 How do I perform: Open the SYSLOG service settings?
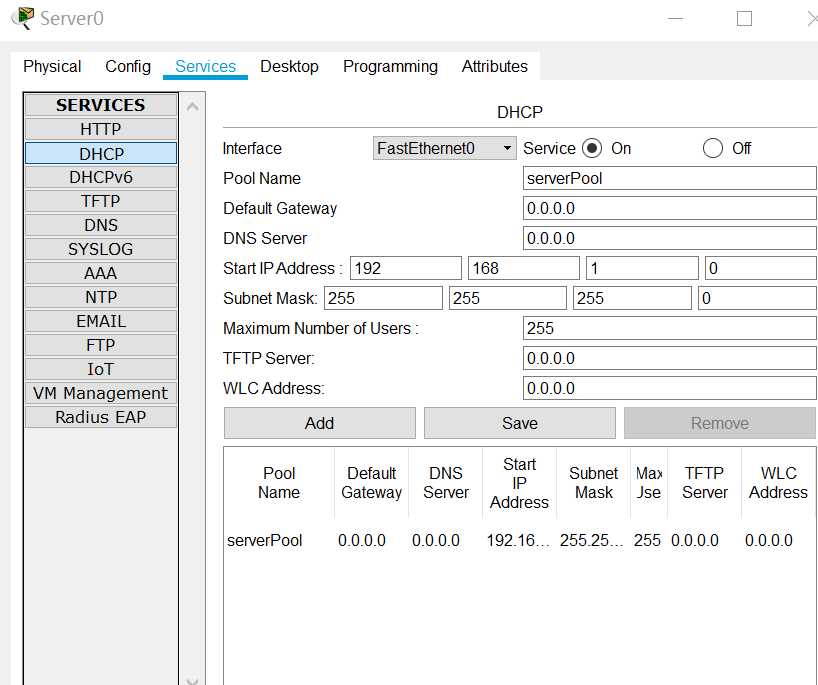pyautogui.click(x=101, y=249)
